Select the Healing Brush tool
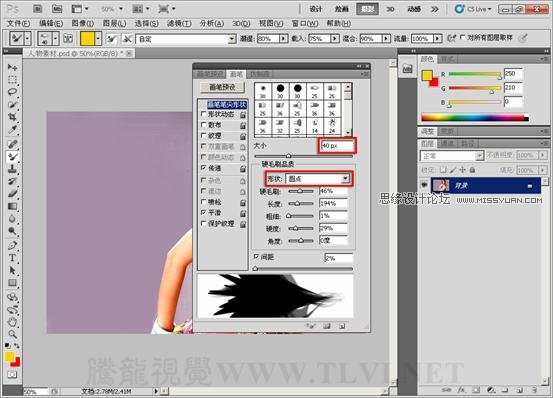Screen dimensions: 553x398 12,144
